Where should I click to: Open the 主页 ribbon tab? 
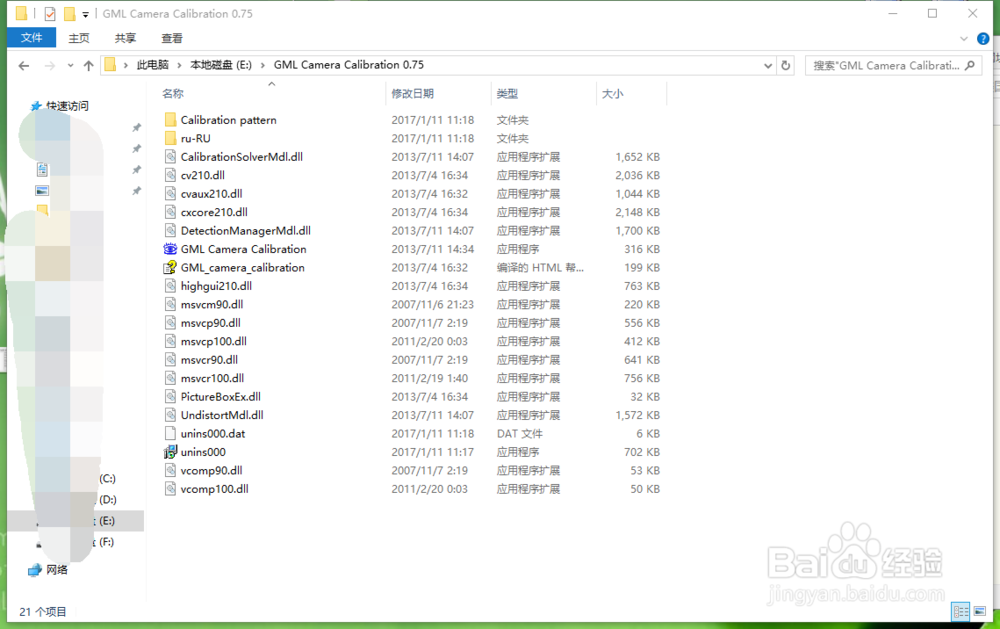coord(79,38)
